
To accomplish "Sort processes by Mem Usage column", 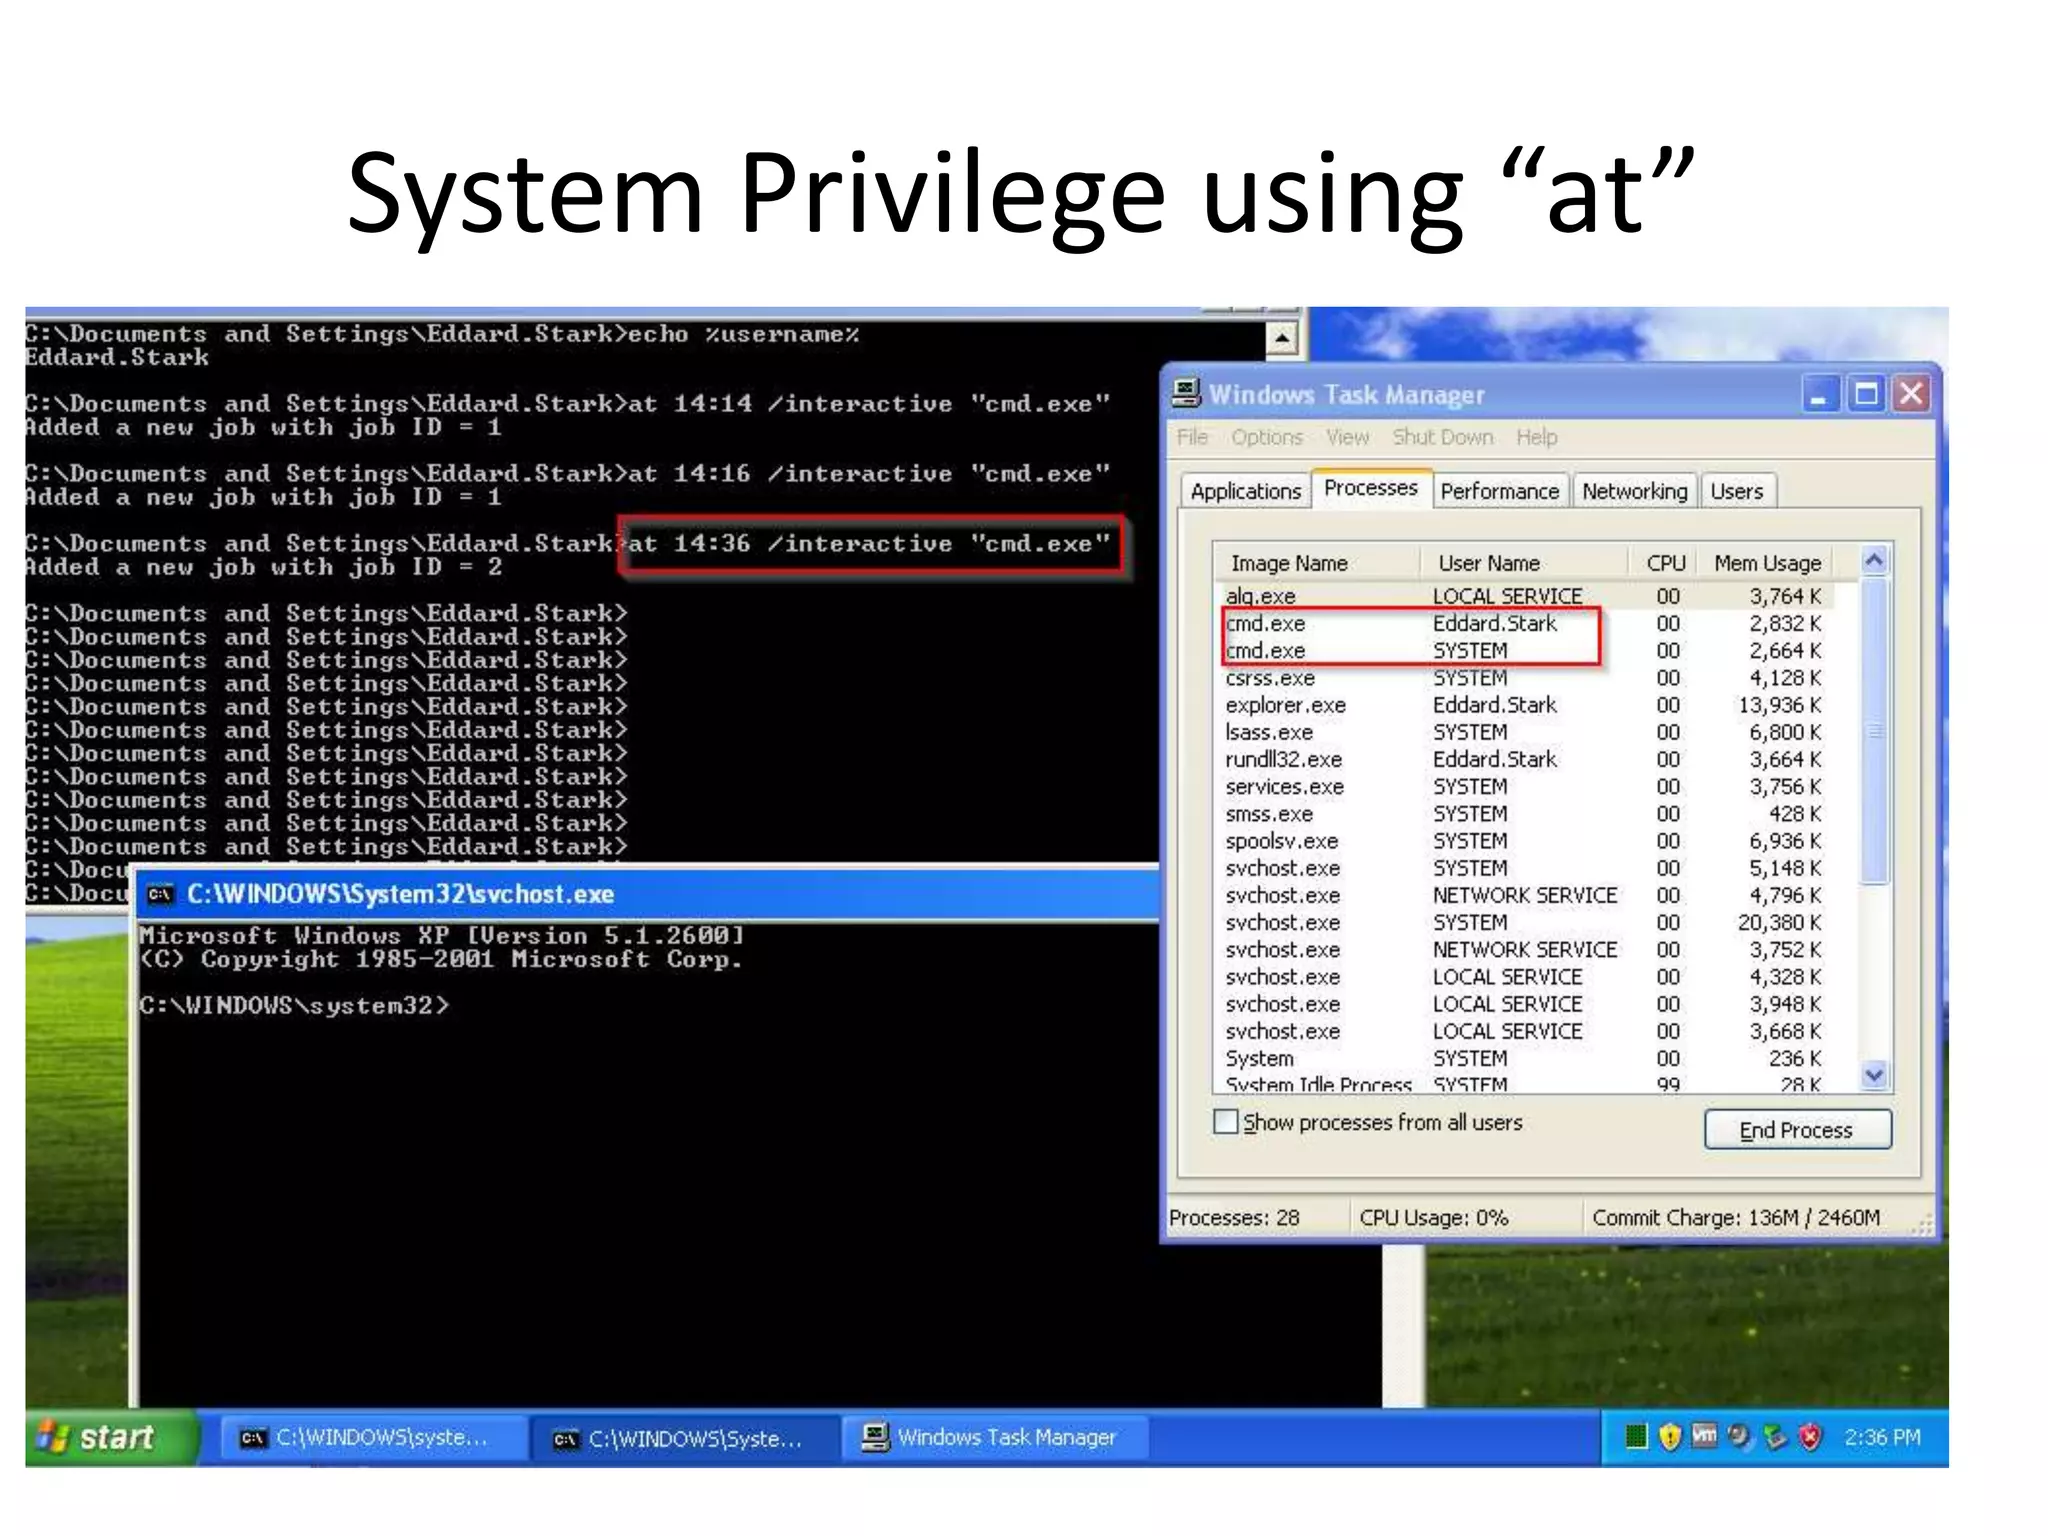I will point(1767,563).
